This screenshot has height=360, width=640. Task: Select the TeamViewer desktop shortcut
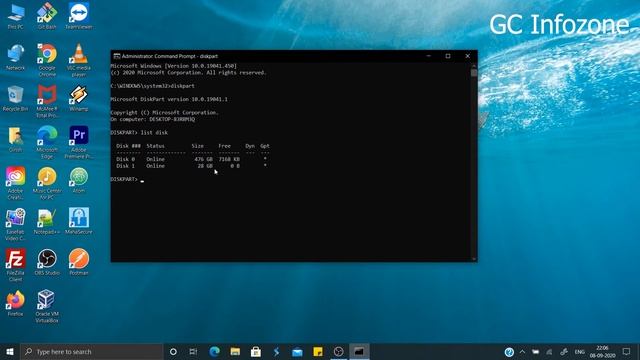(79, 16)
